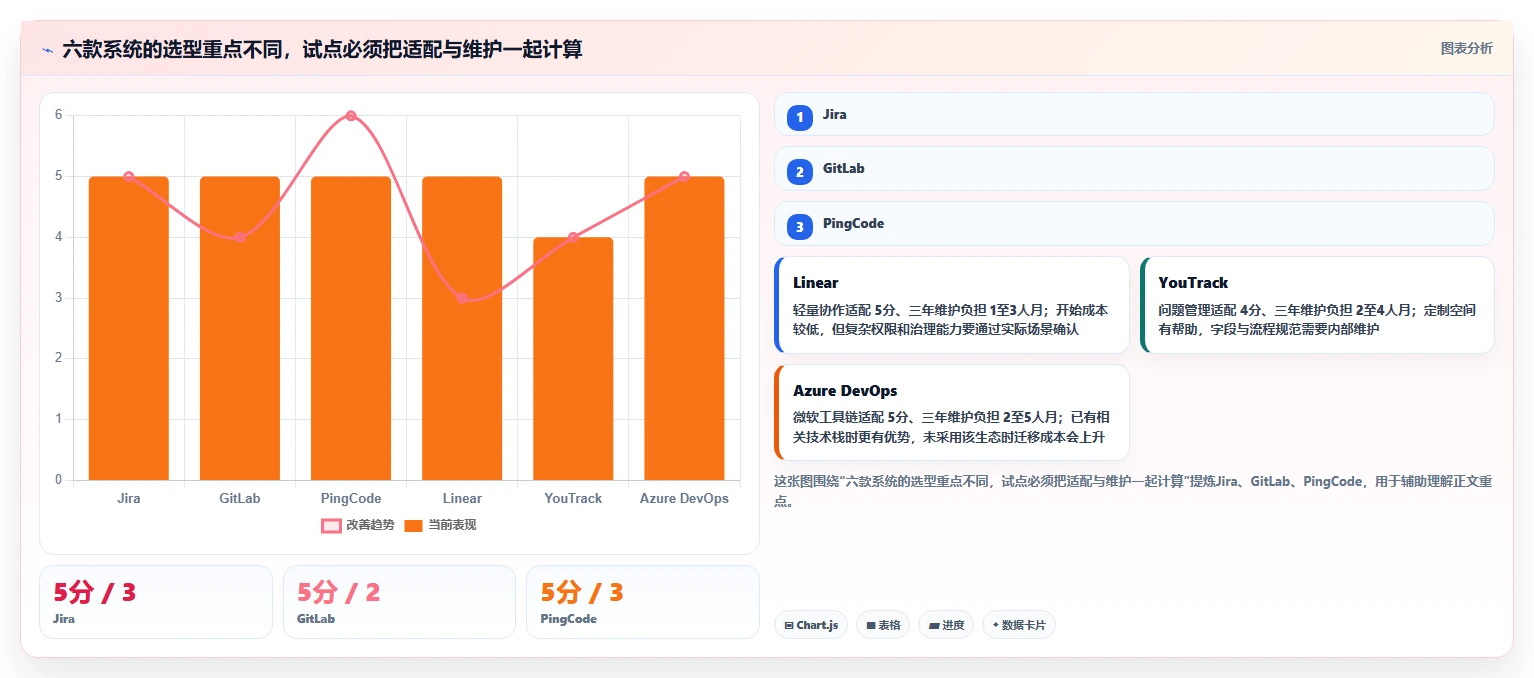Image resolution: width=1534 pixels, height=678 pixels.
Task: Click the trend line point above PingCode
Action: click(x=351, y=116)
